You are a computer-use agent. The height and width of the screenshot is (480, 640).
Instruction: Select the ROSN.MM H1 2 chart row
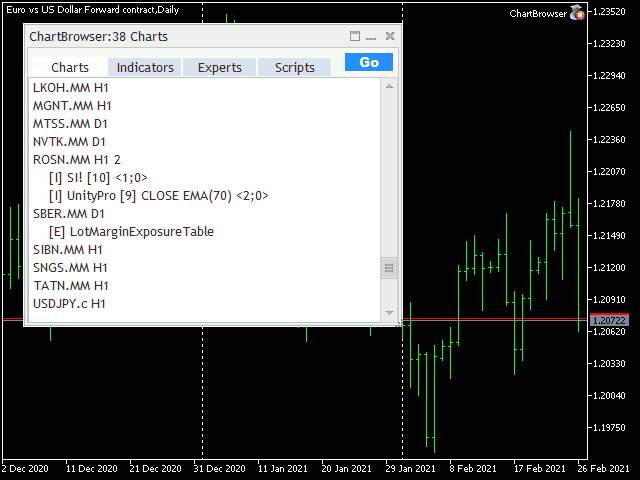205,160
